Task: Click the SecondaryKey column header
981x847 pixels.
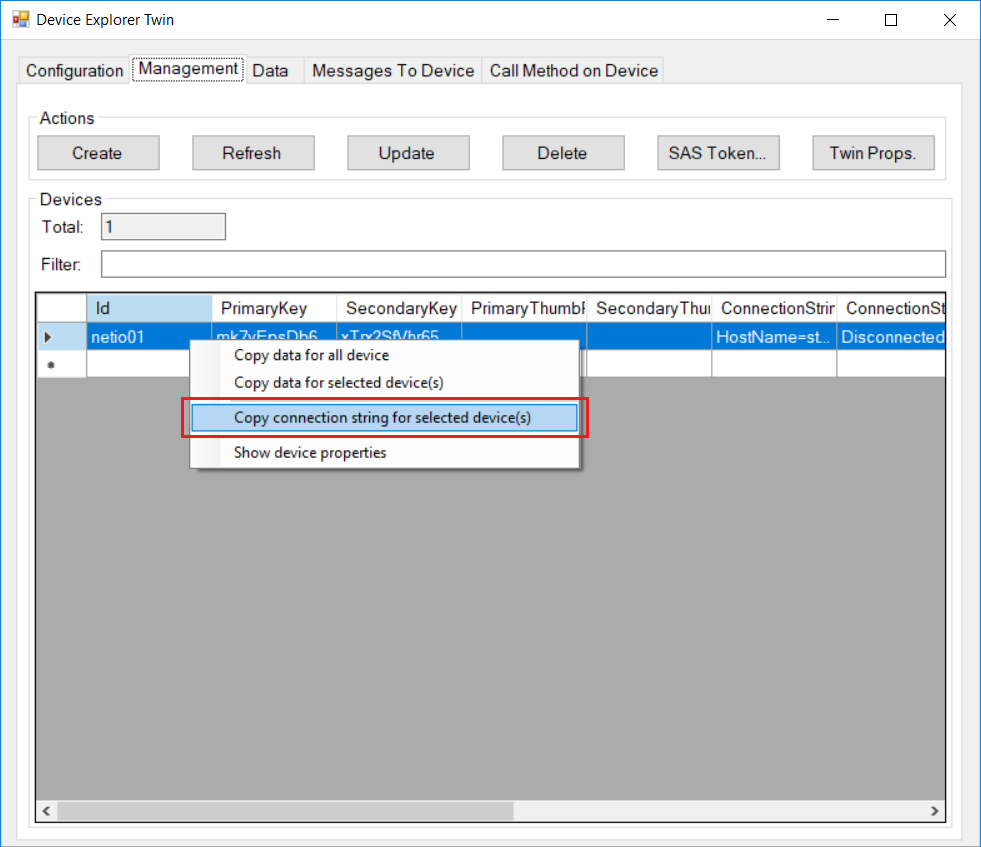Action: [x=399, y=308]
